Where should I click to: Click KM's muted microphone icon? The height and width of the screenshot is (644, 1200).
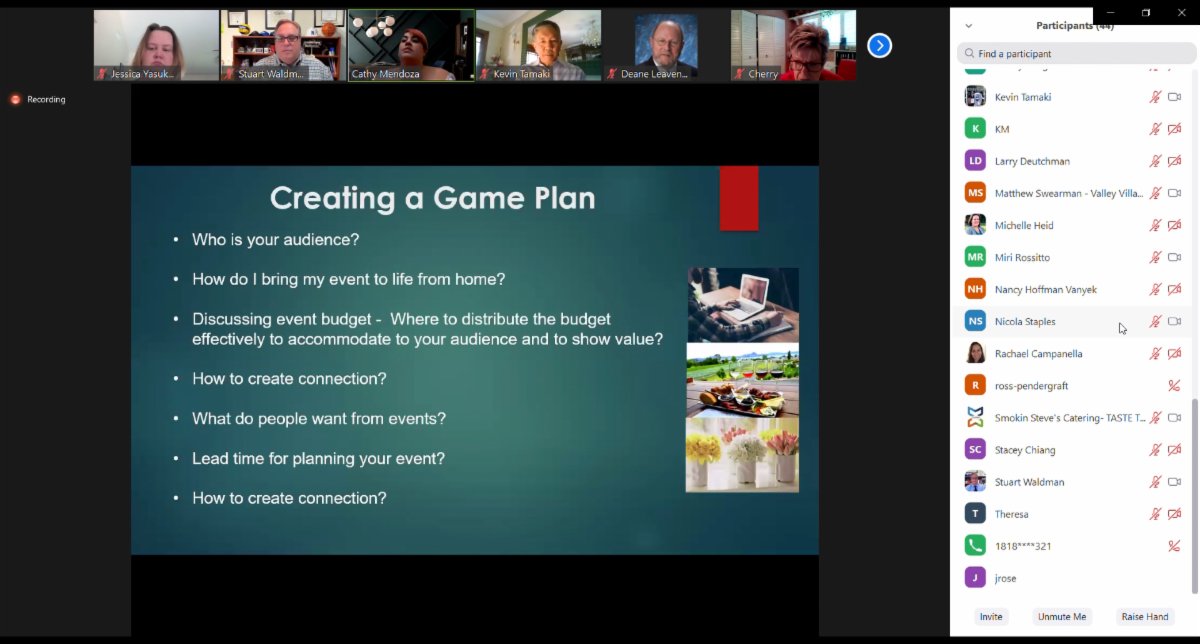pyautogui.click(x=1155, y=129)
